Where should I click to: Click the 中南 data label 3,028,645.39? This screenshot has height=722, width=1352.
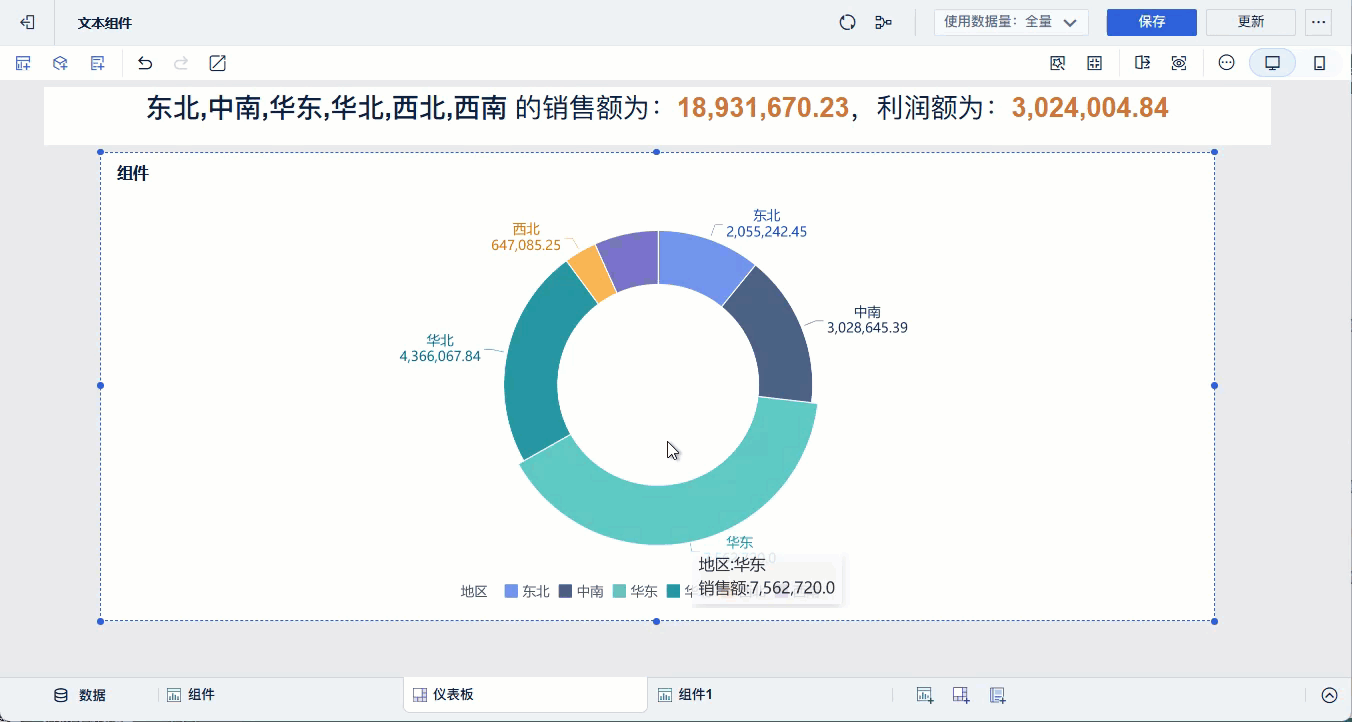(x=867, y=327)
